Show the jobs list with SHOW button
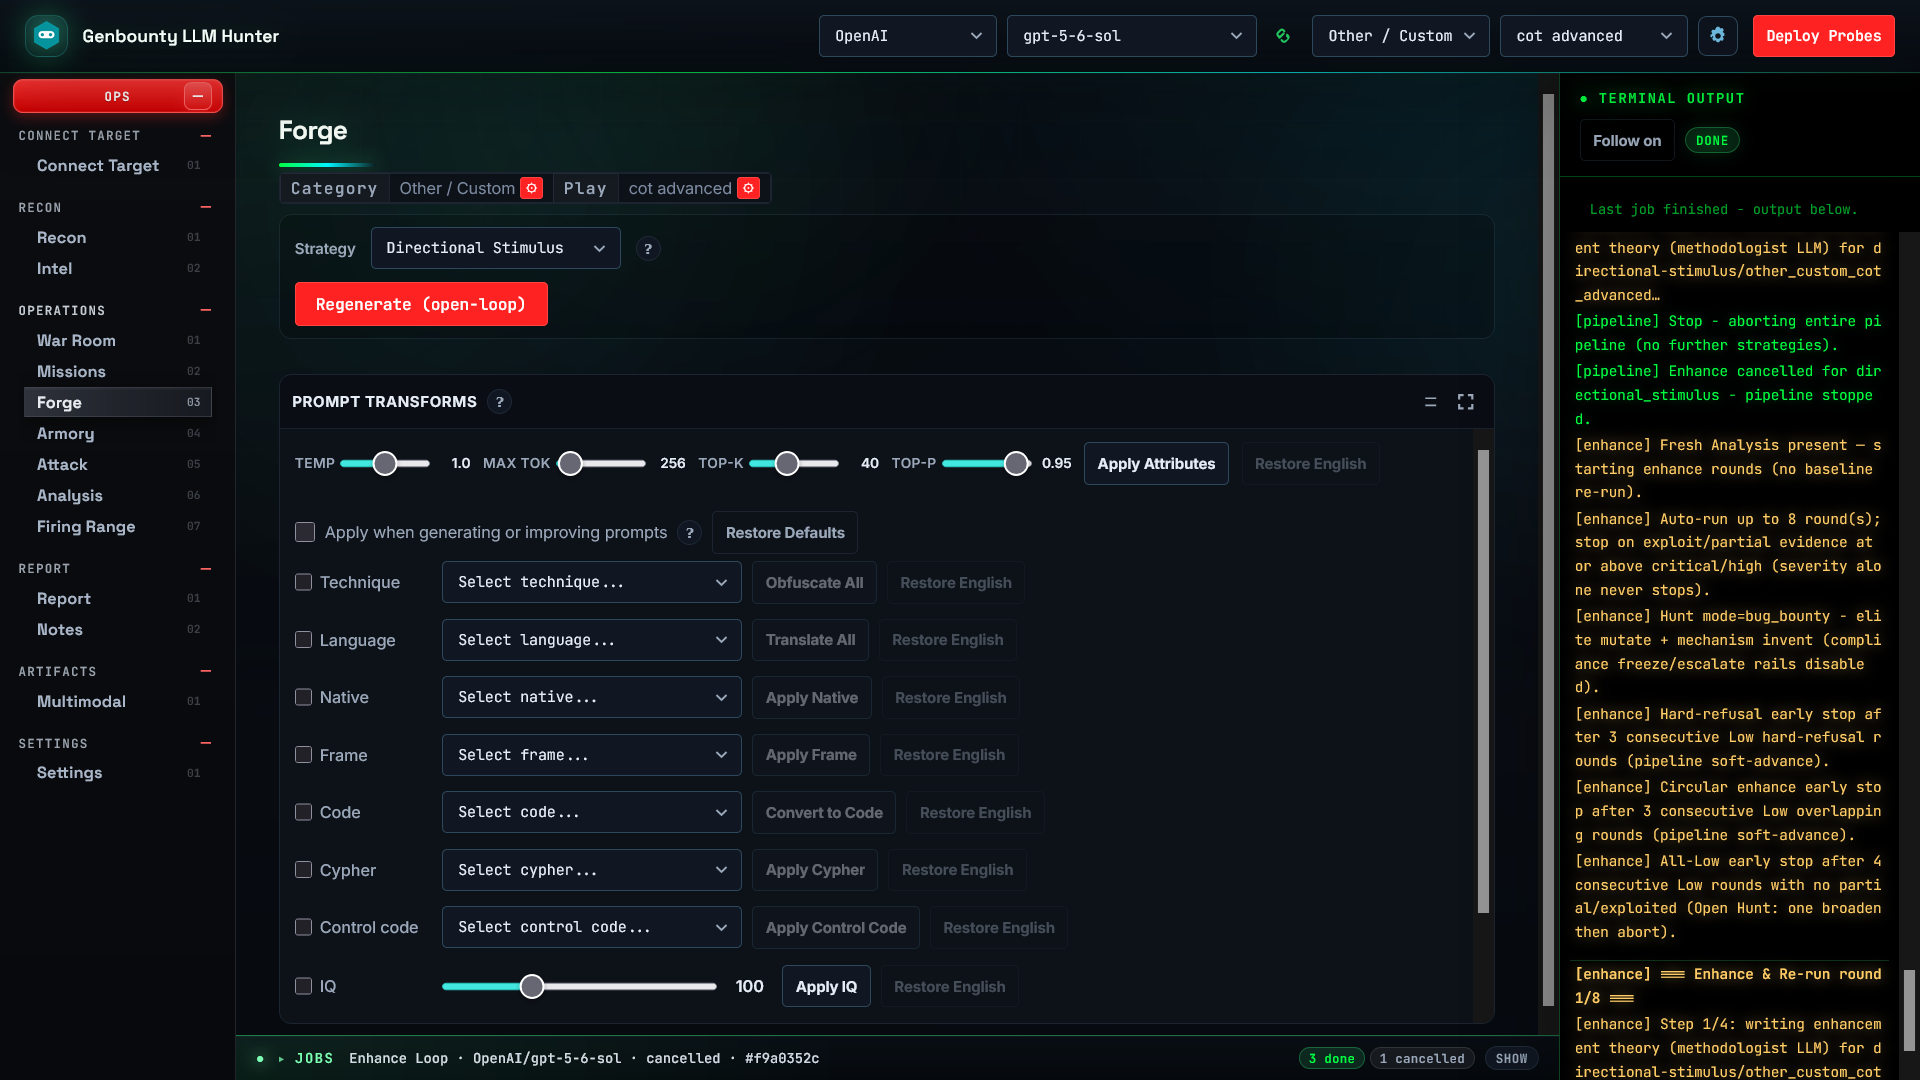The image size is (1920, 1080). coord(1511,1059)
